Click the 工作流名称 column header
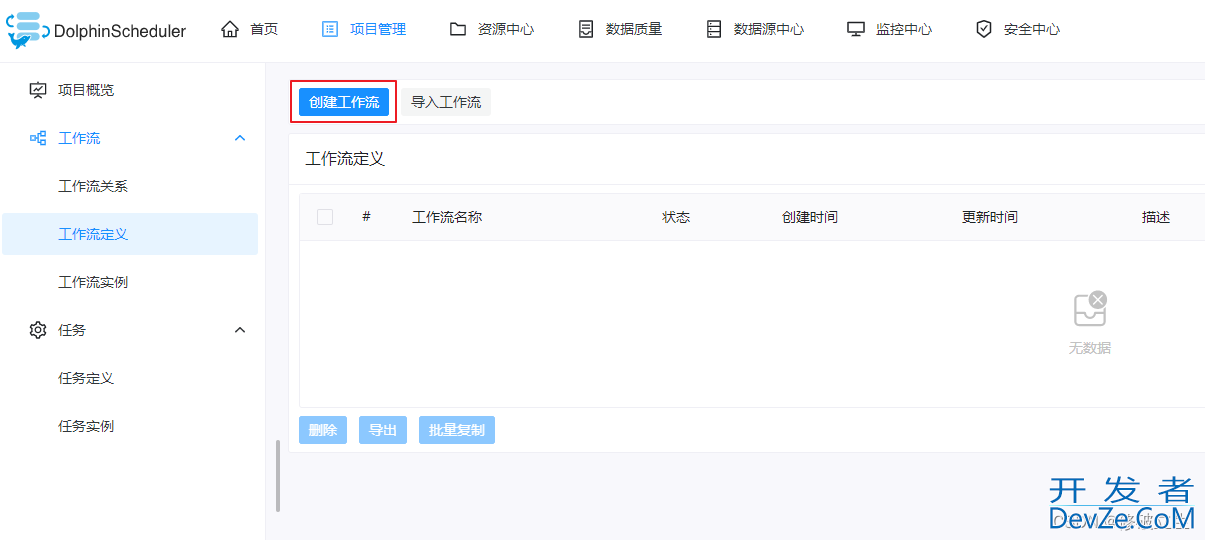This screenshot has width=1205, height=540. [x=447, y=217]
